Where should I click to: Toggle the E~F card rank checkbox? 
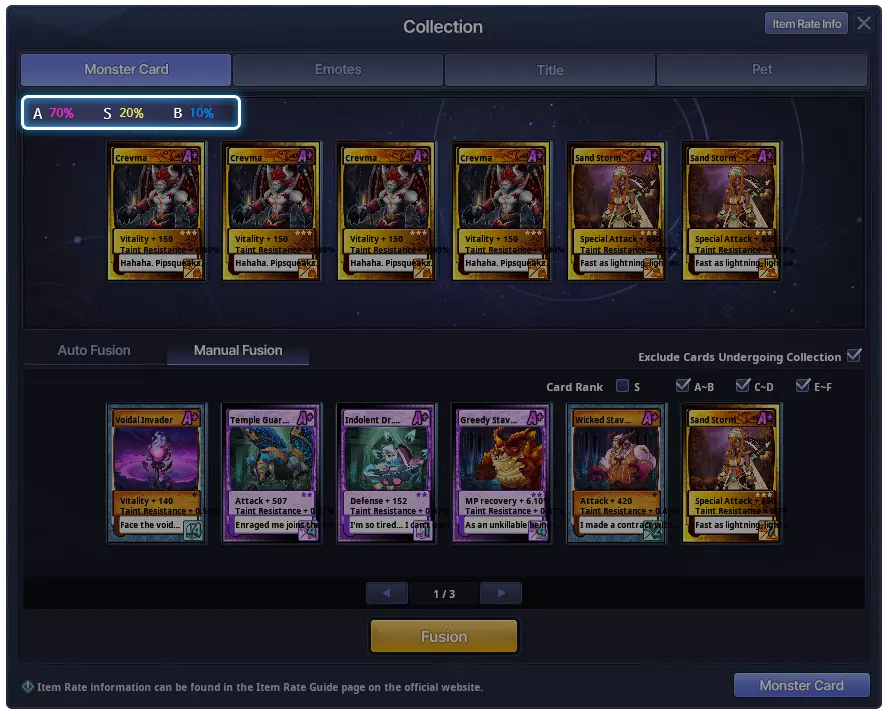(x=802, y=386)
